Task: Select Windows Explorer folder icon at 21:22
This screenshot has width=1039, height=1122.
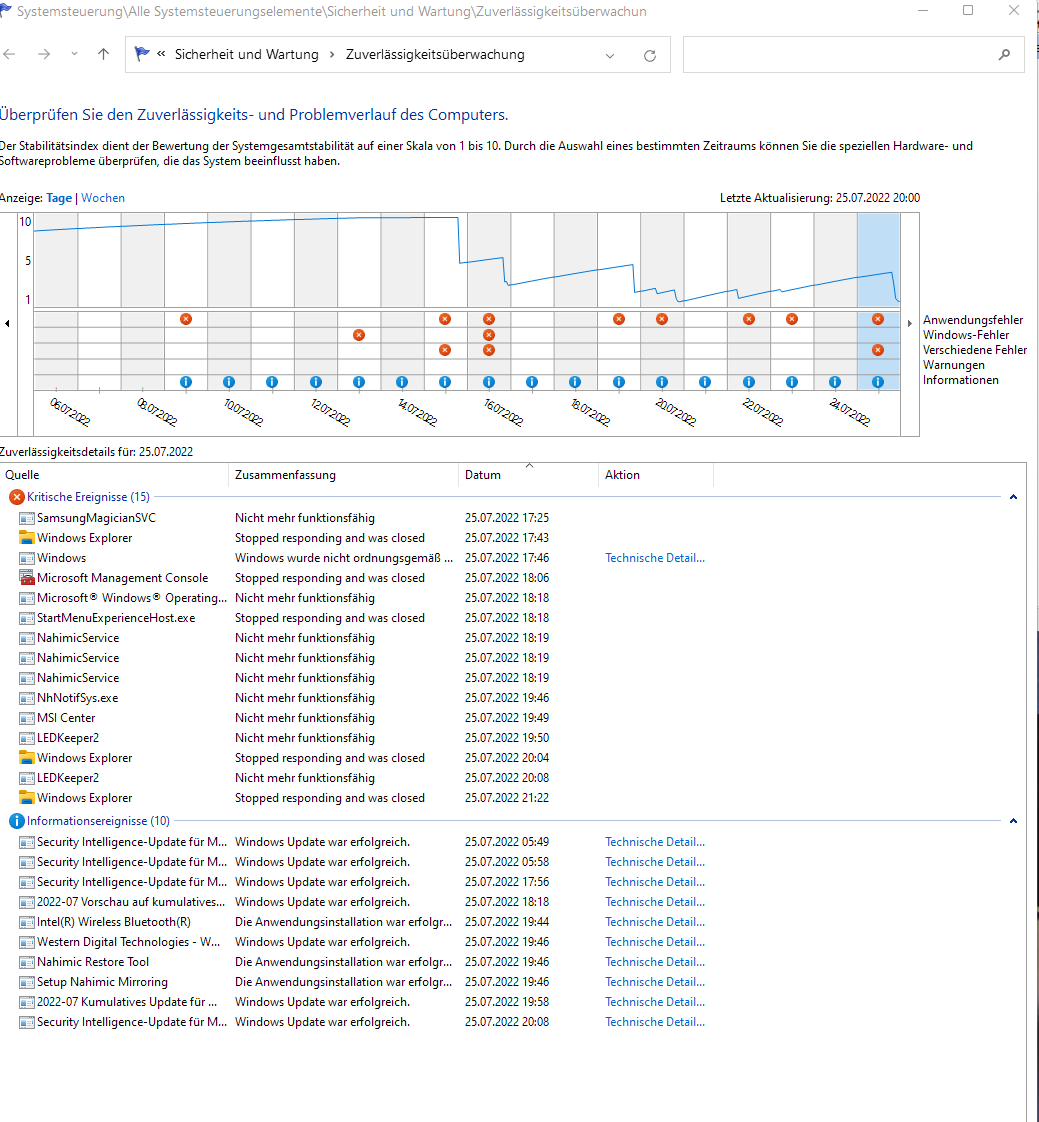Action: (26, 798)
